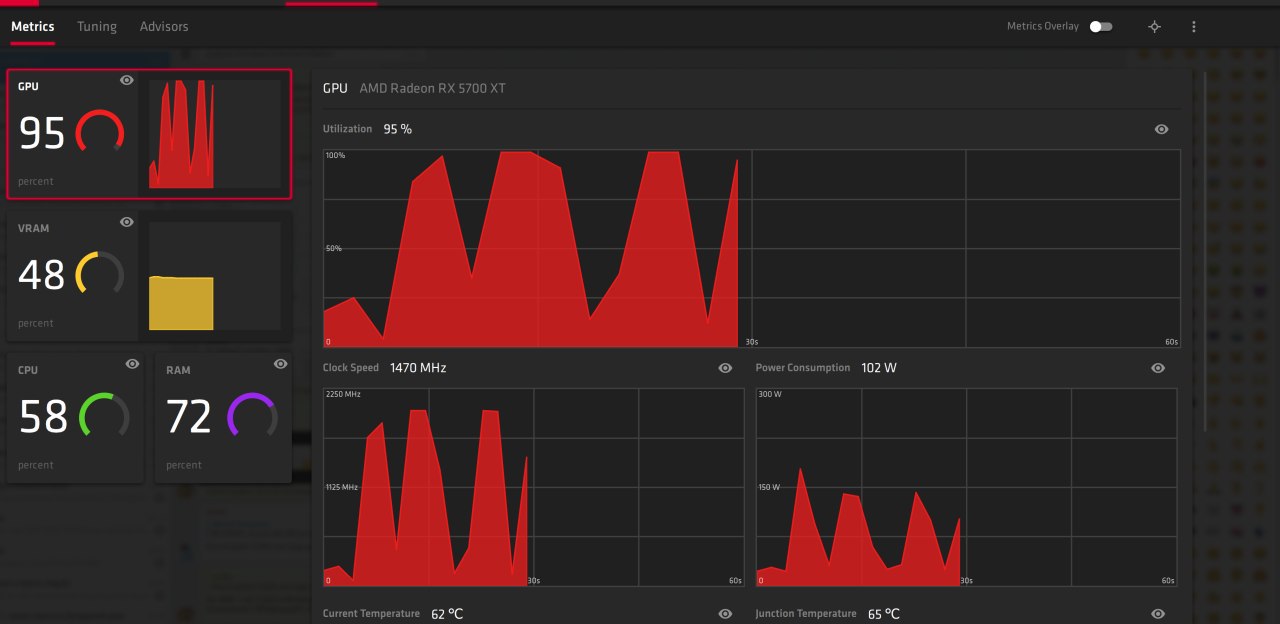Click the Power Consumption label

803,368
